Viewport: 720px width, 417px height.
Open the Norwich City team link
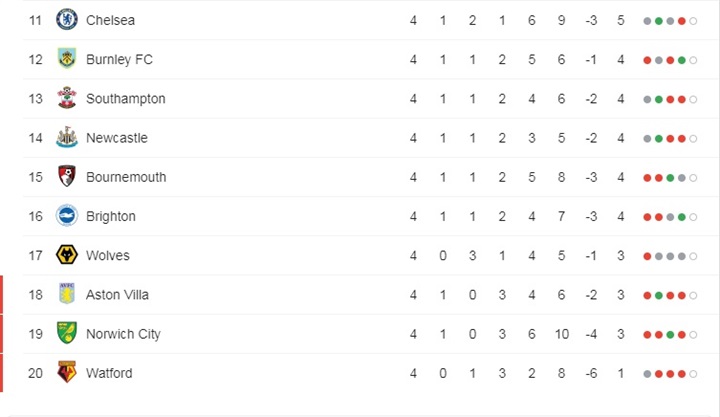point(123,334)
